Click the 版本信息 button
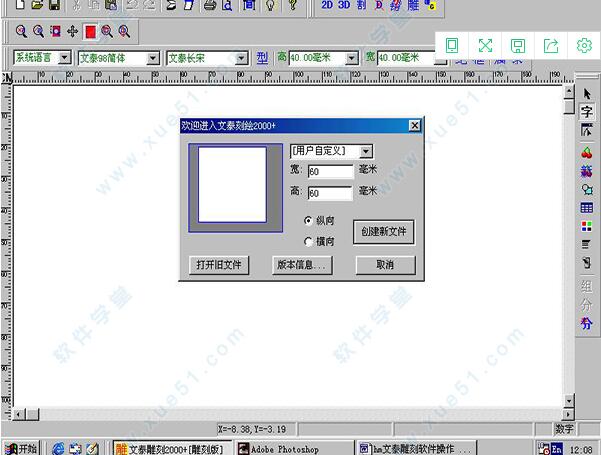601x455 pixels. [x=301, y=265]
